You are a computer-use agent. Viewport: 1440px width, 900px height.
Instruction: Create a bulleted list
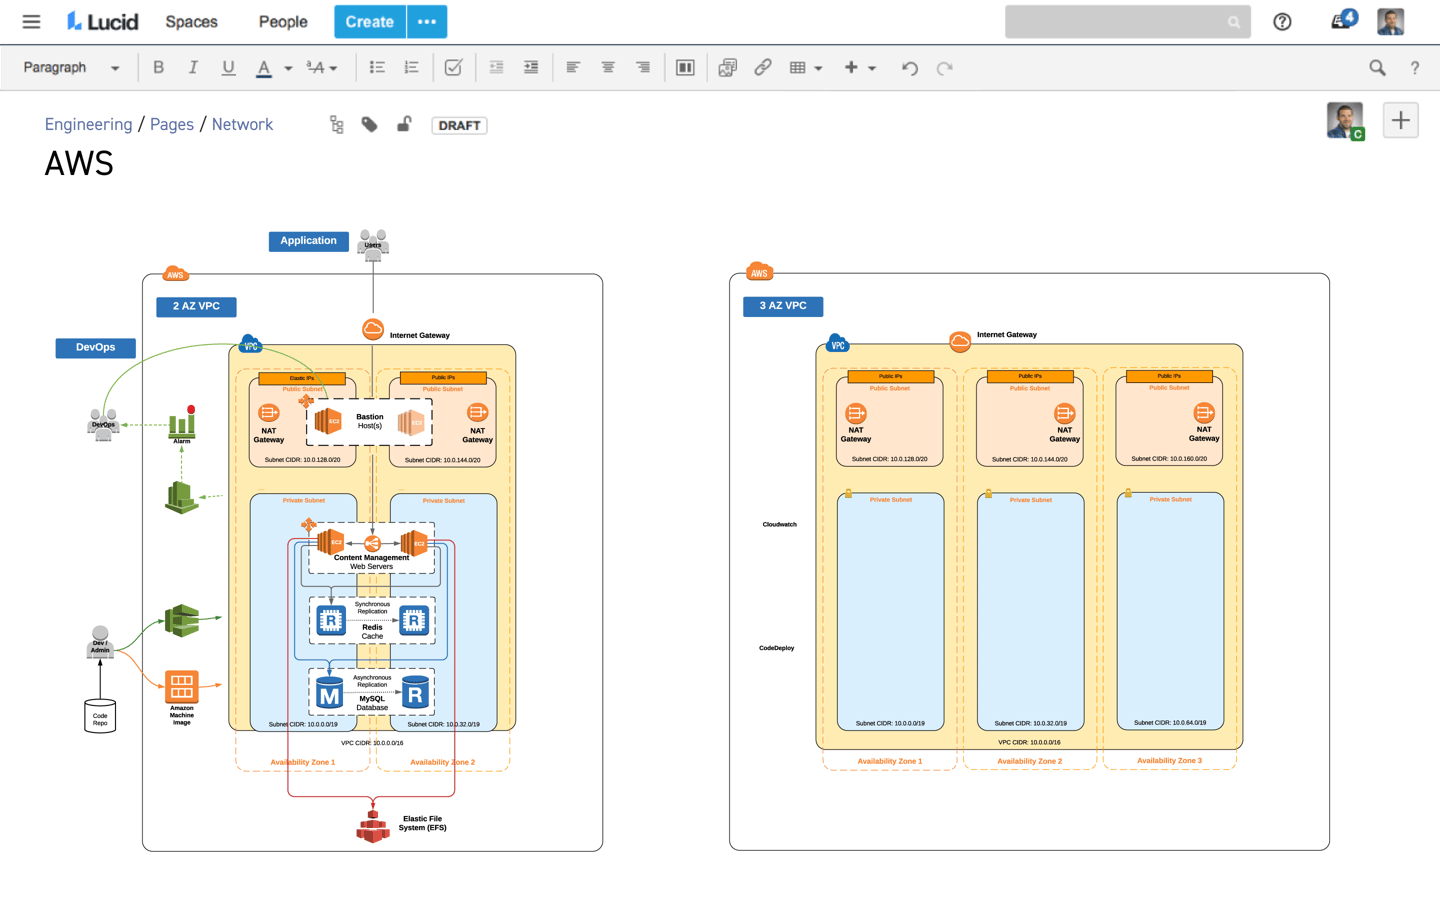tap(377, 67)
